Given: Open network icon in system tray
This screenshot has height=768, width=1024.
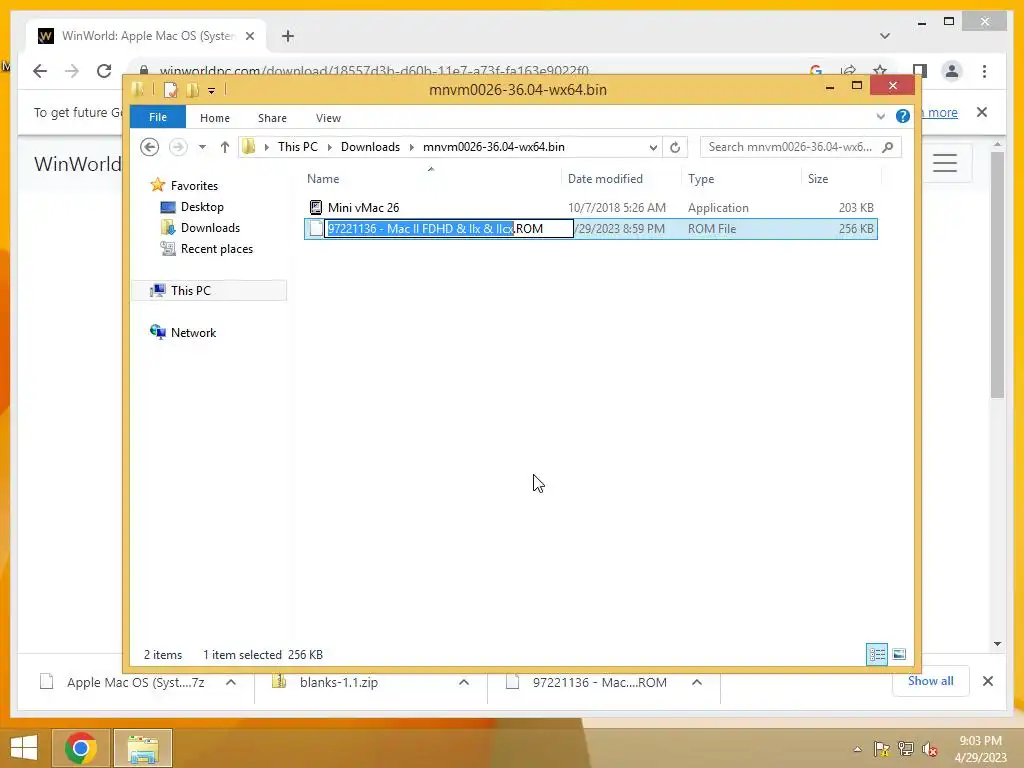Looking at the screenshot, I should (906, 748).
